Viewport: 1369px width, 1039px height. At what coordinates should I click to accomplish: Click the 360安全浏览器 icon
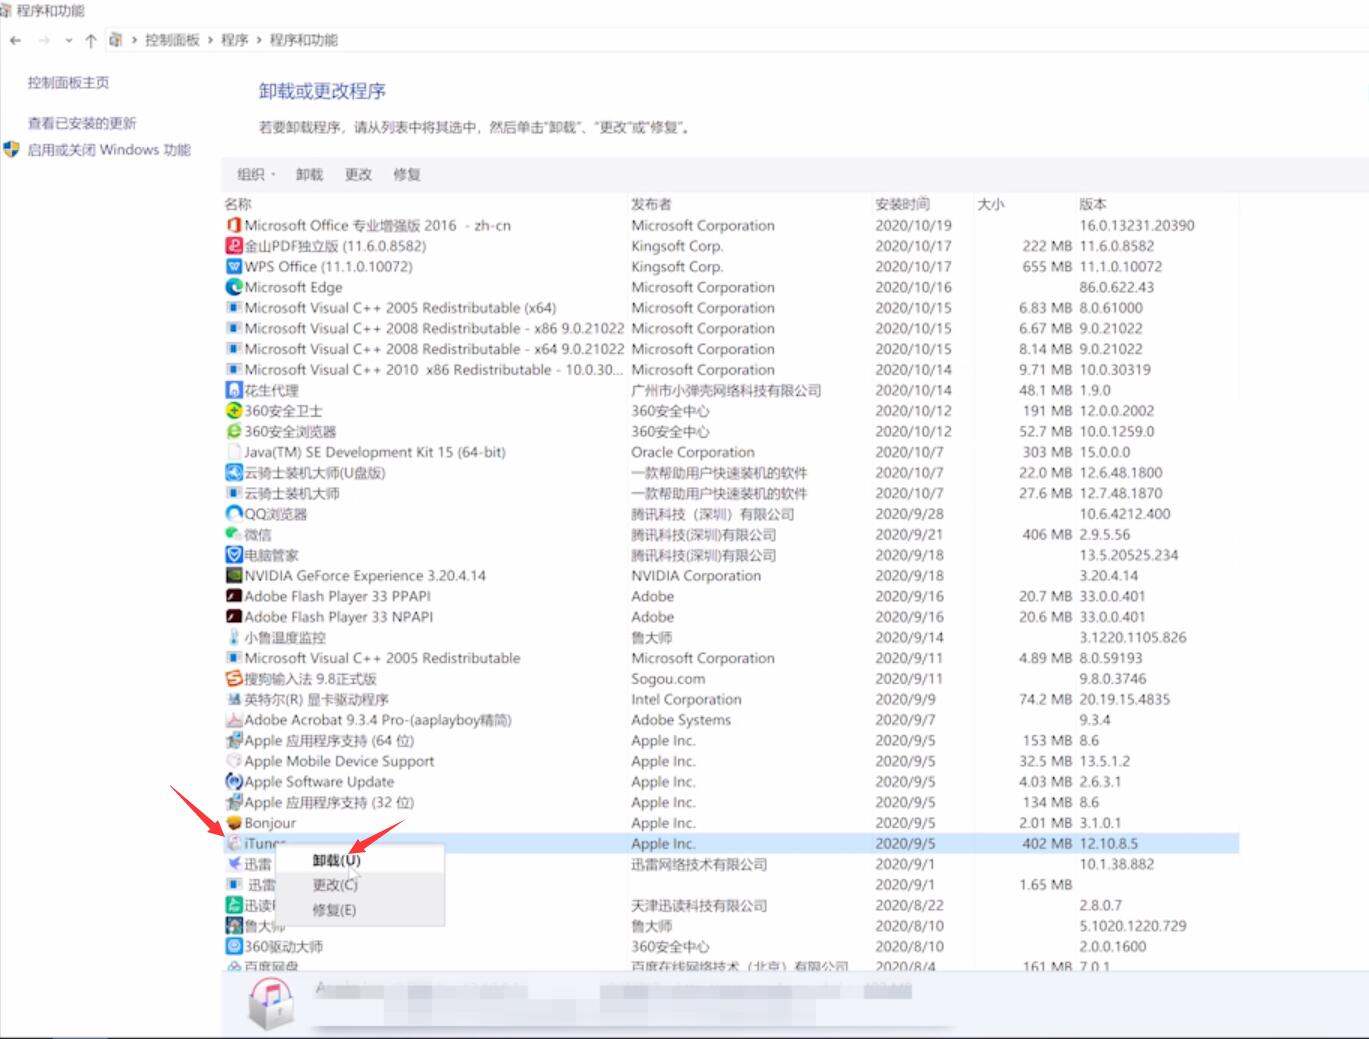click(x=234, y=431)
